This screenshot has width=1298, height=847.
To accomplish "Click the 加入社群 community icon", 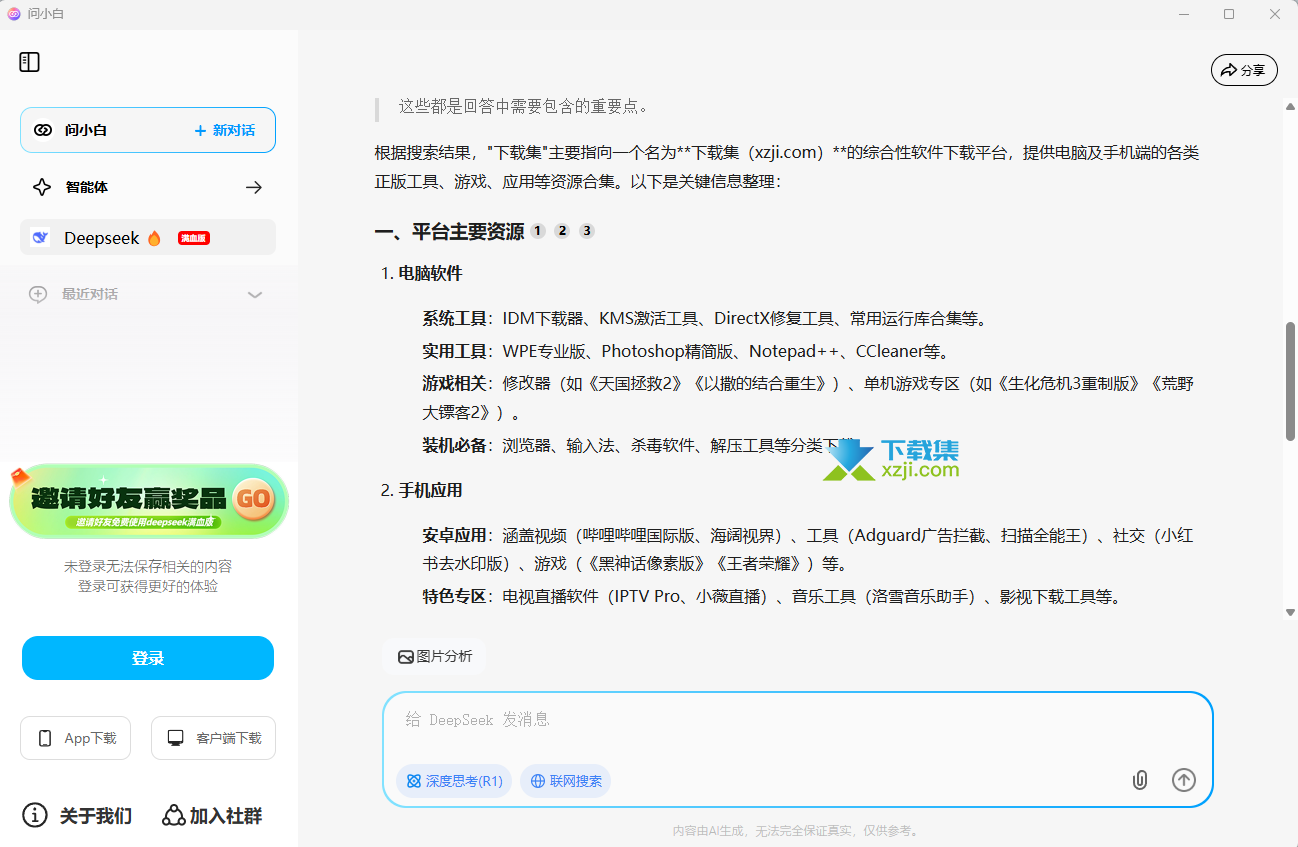I will point(174,816).
